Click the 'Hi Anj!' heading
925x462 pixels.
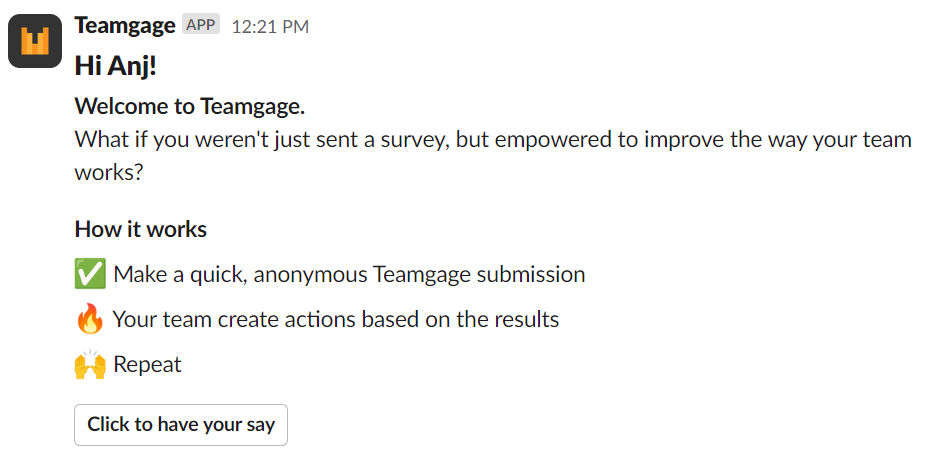116,67
